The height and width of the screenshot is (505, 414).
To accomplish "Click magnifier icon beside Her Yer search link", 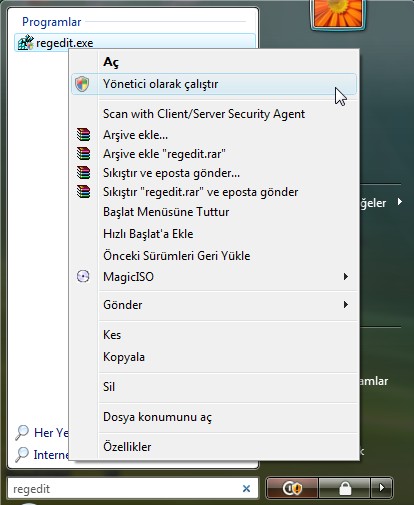I will [x=22, y=433].
